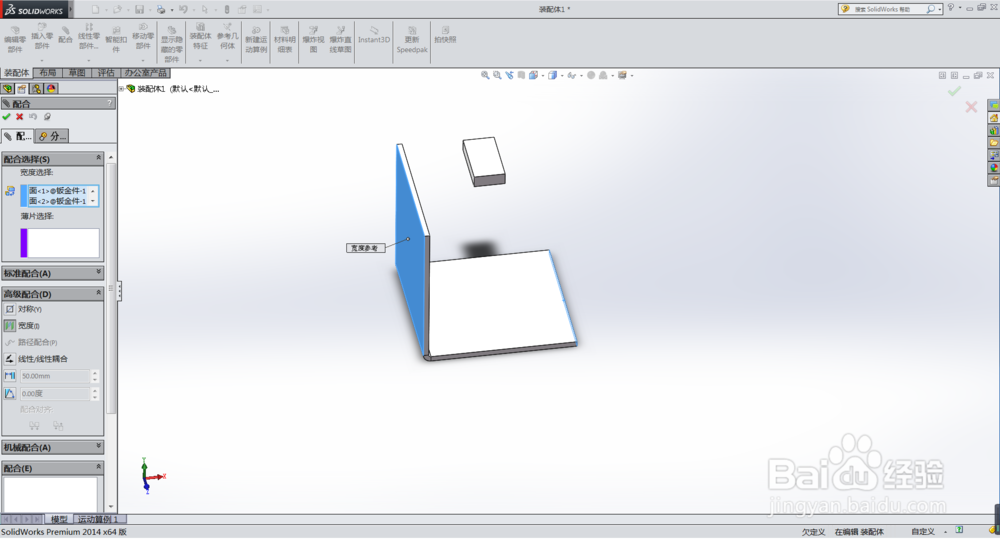Switch to the 装配体 ribbon tab
This screenshot has height=540, width=1000.
[x=16, y=73]
